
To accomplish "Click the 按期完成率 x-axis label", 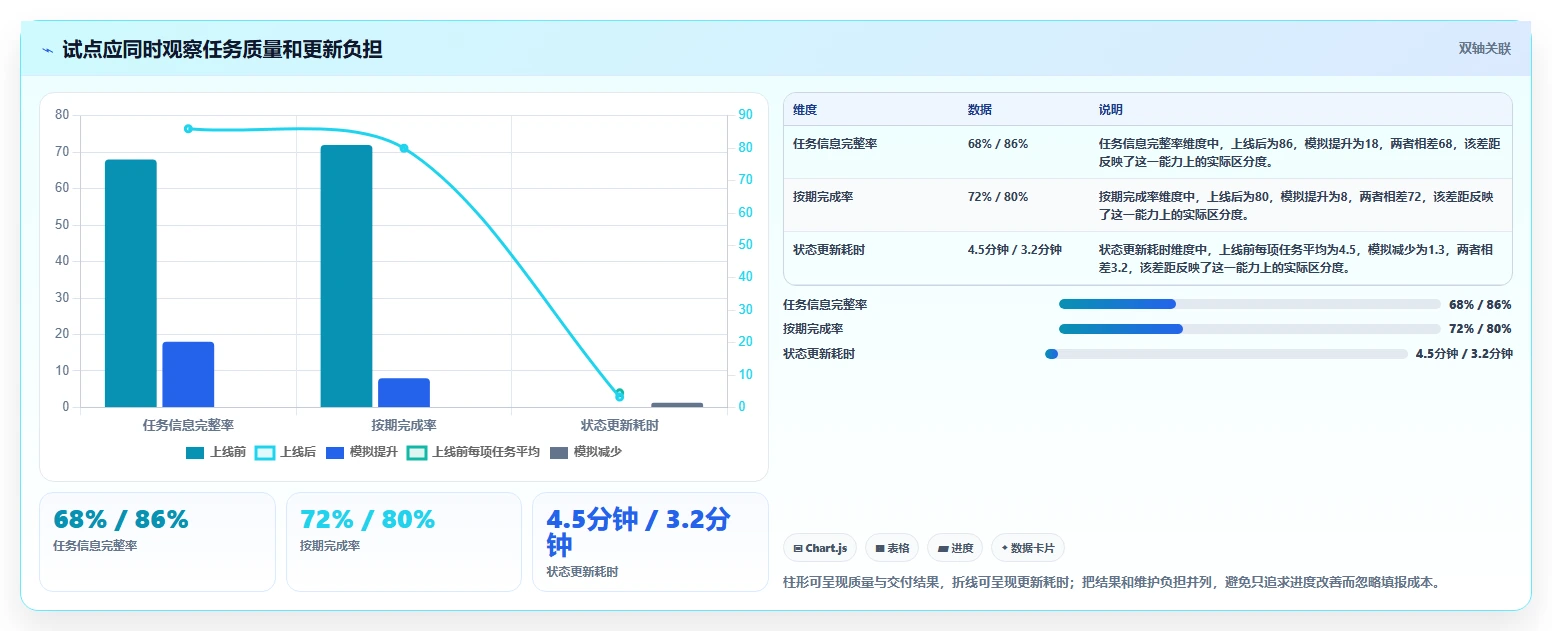I will coord(404,425).
